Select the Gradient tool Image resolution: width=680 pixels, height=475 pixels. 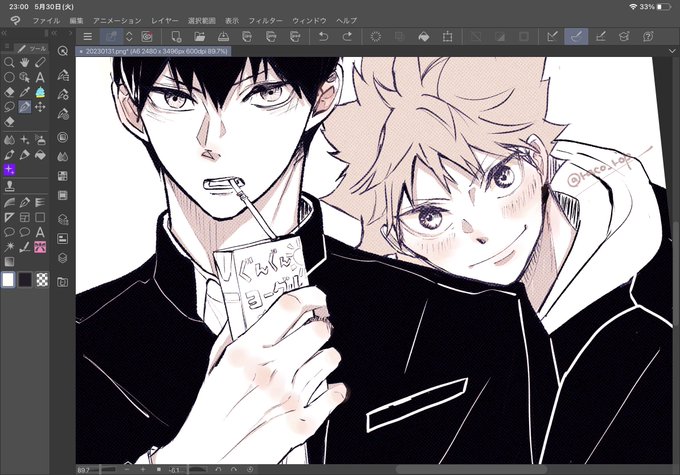click(9, 262)
